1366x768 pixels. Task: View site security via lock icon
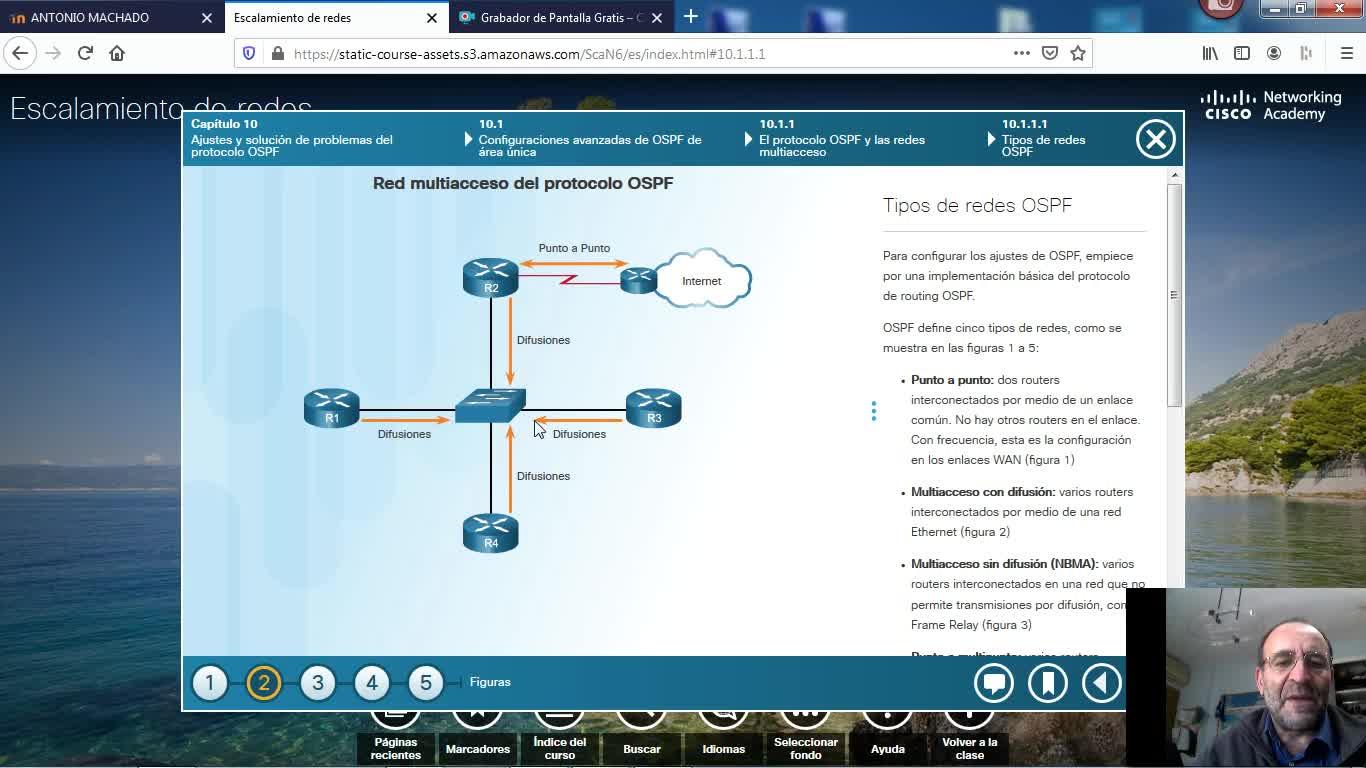pyautogui.click(x=276, y=54)
